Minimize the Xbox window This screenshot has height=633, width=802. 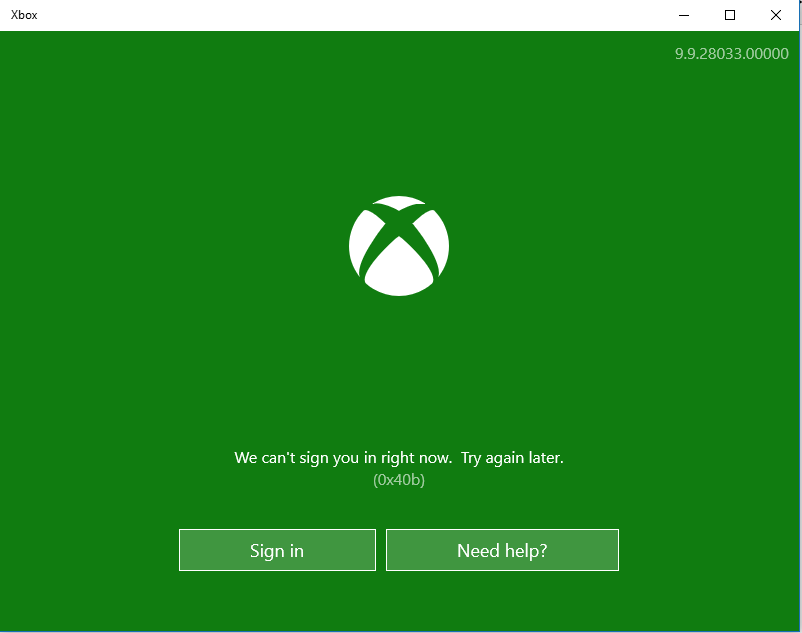coord(684,15)
